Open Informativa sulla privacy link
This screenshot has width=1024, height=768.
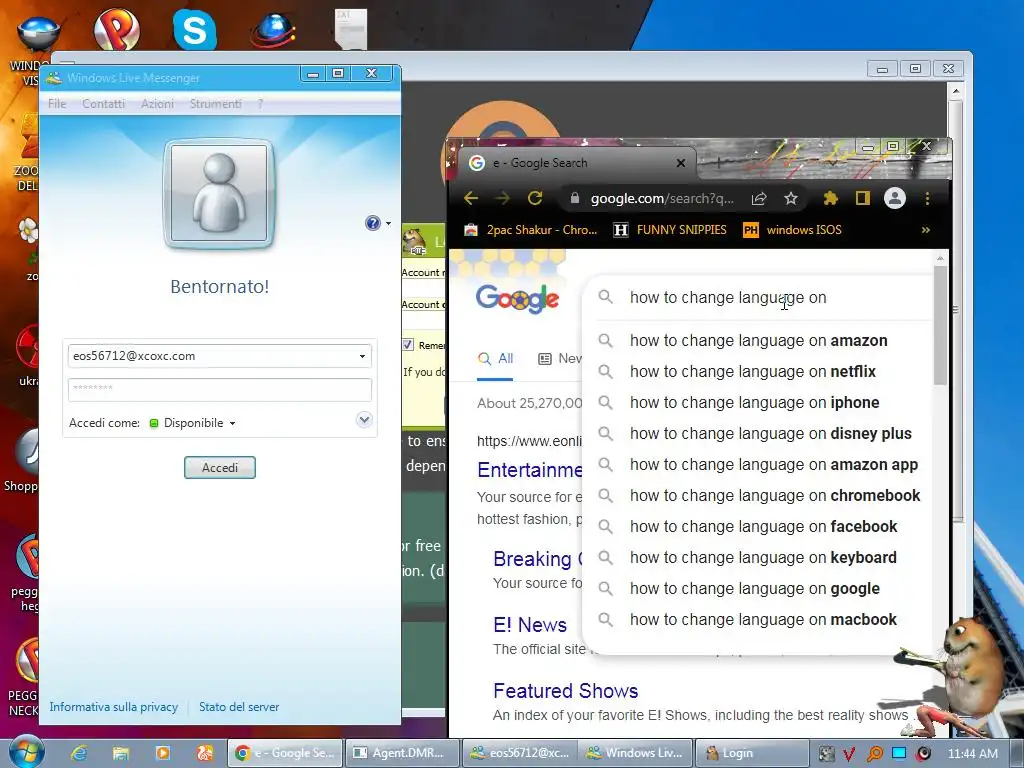pos(114,707)
